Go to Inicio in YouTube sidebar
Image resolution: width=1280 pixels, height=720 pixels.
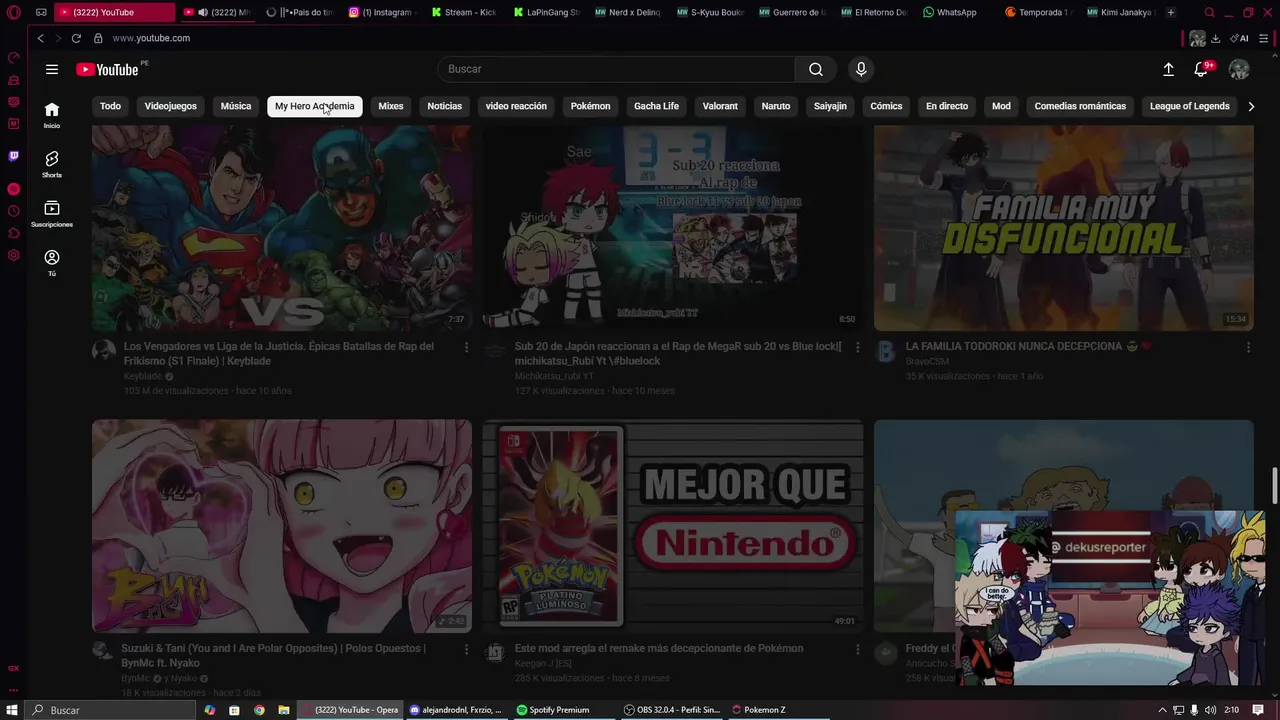click(x=52, y=115)
